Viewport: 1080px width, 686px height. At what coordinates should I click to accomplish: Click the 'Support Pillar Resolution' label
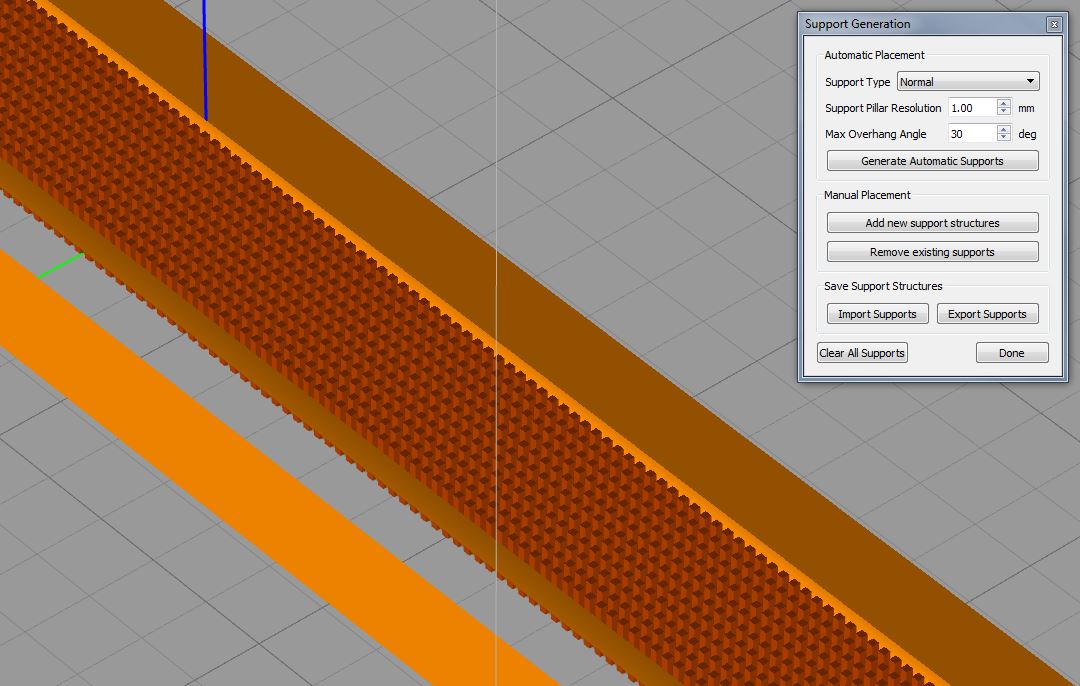883,108
